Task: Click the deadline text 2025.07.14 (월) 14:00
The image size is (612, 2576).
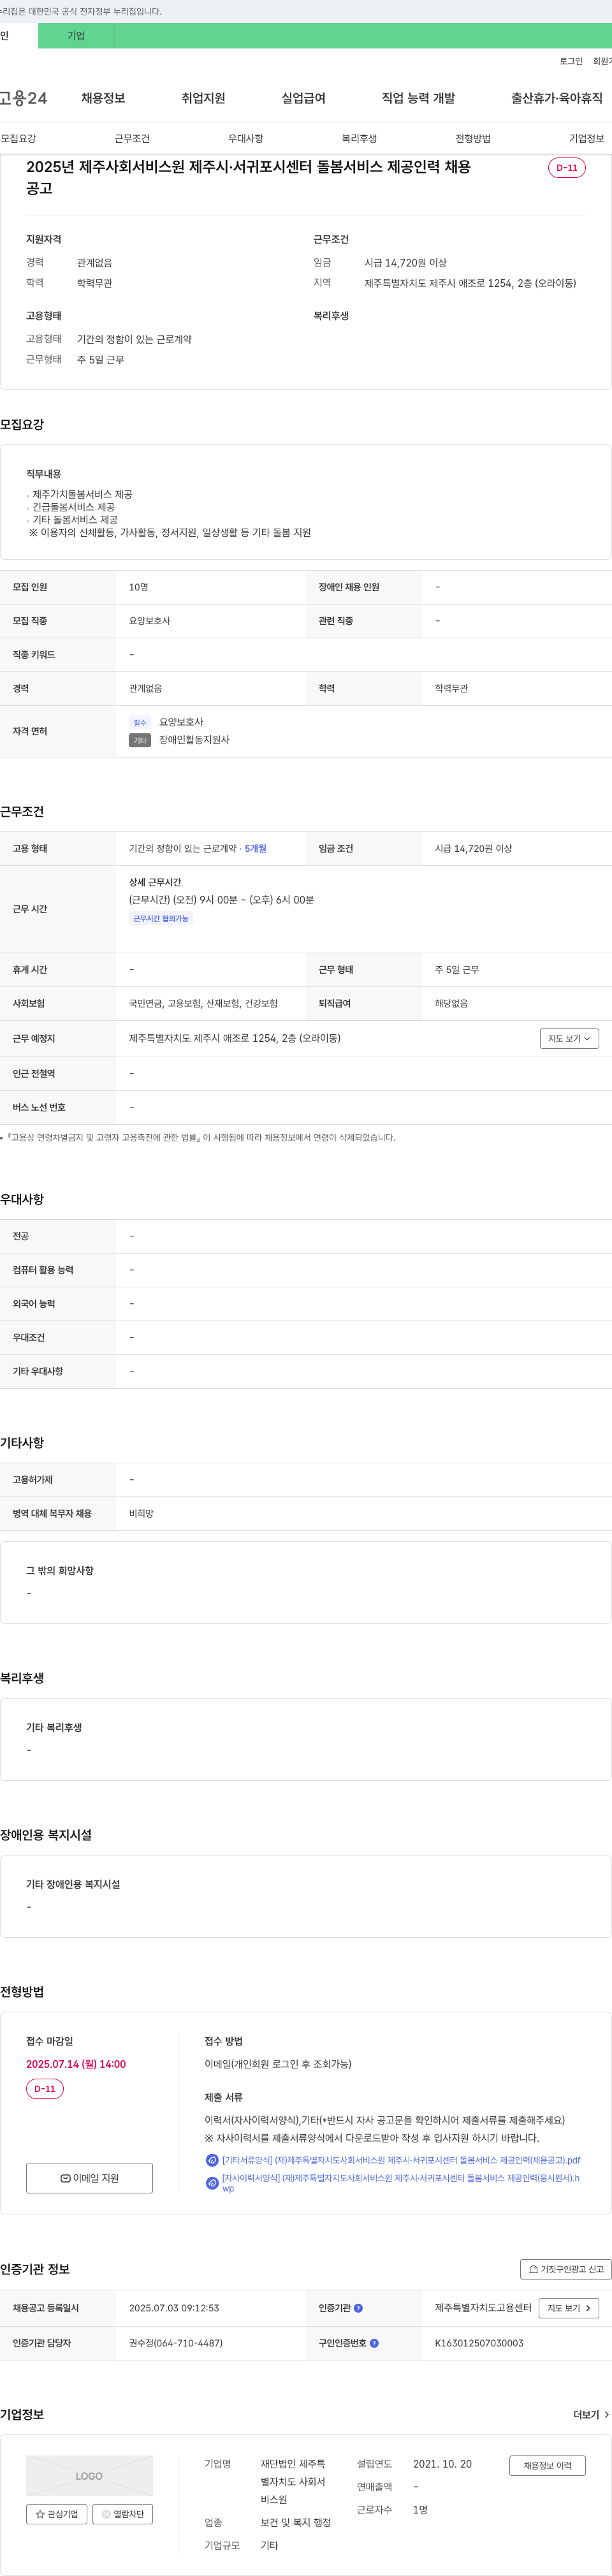Action: coord(76,2064)
